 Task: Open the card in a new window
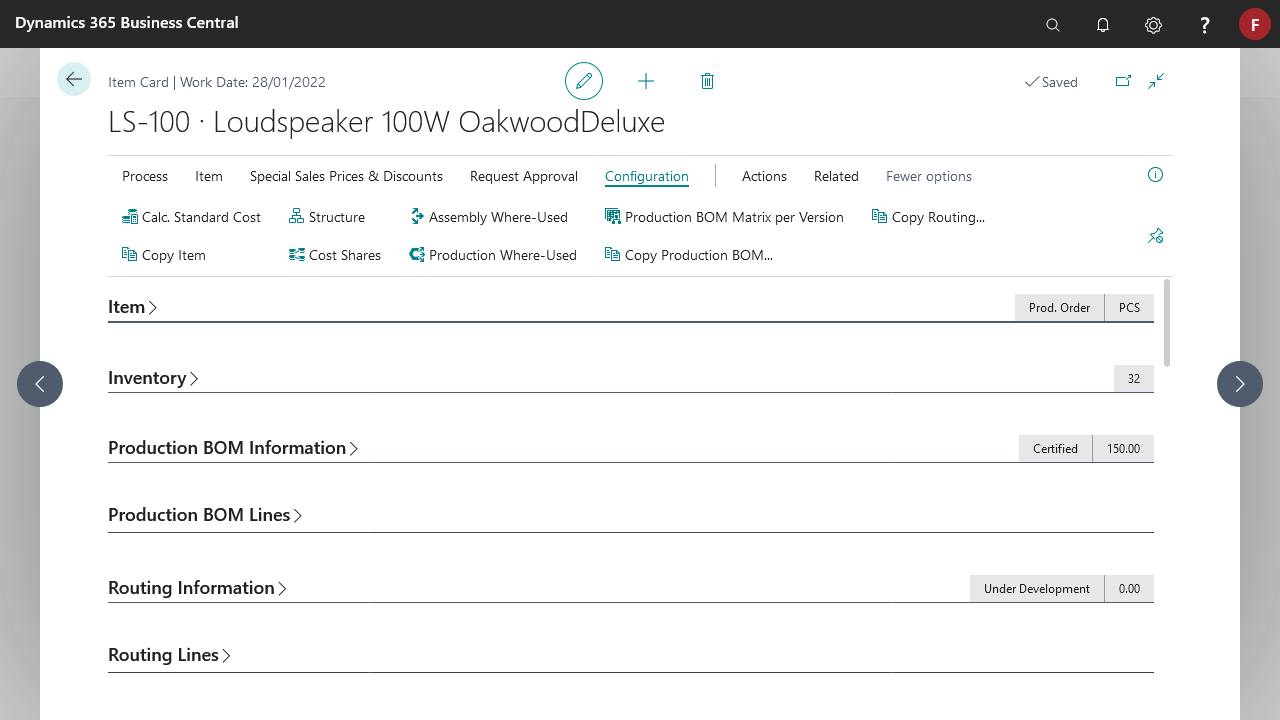pos(1123,81)
